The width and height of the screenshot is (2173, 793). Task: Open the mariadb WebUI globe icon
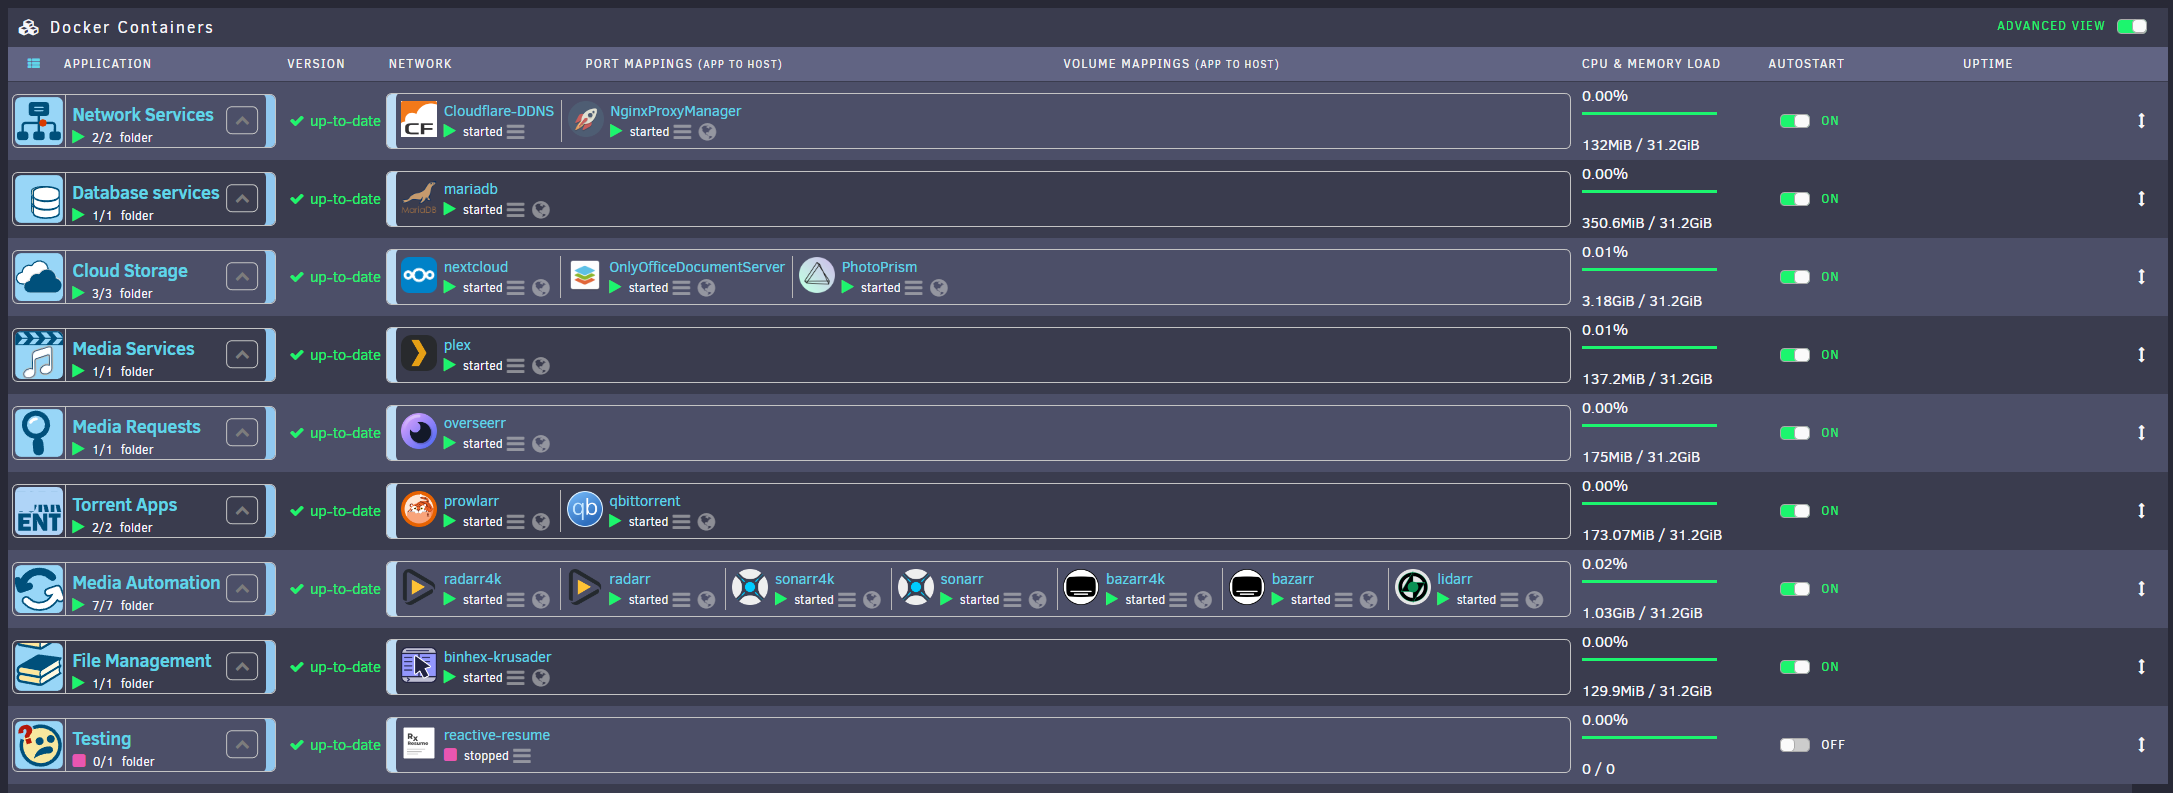click(541, 210)
